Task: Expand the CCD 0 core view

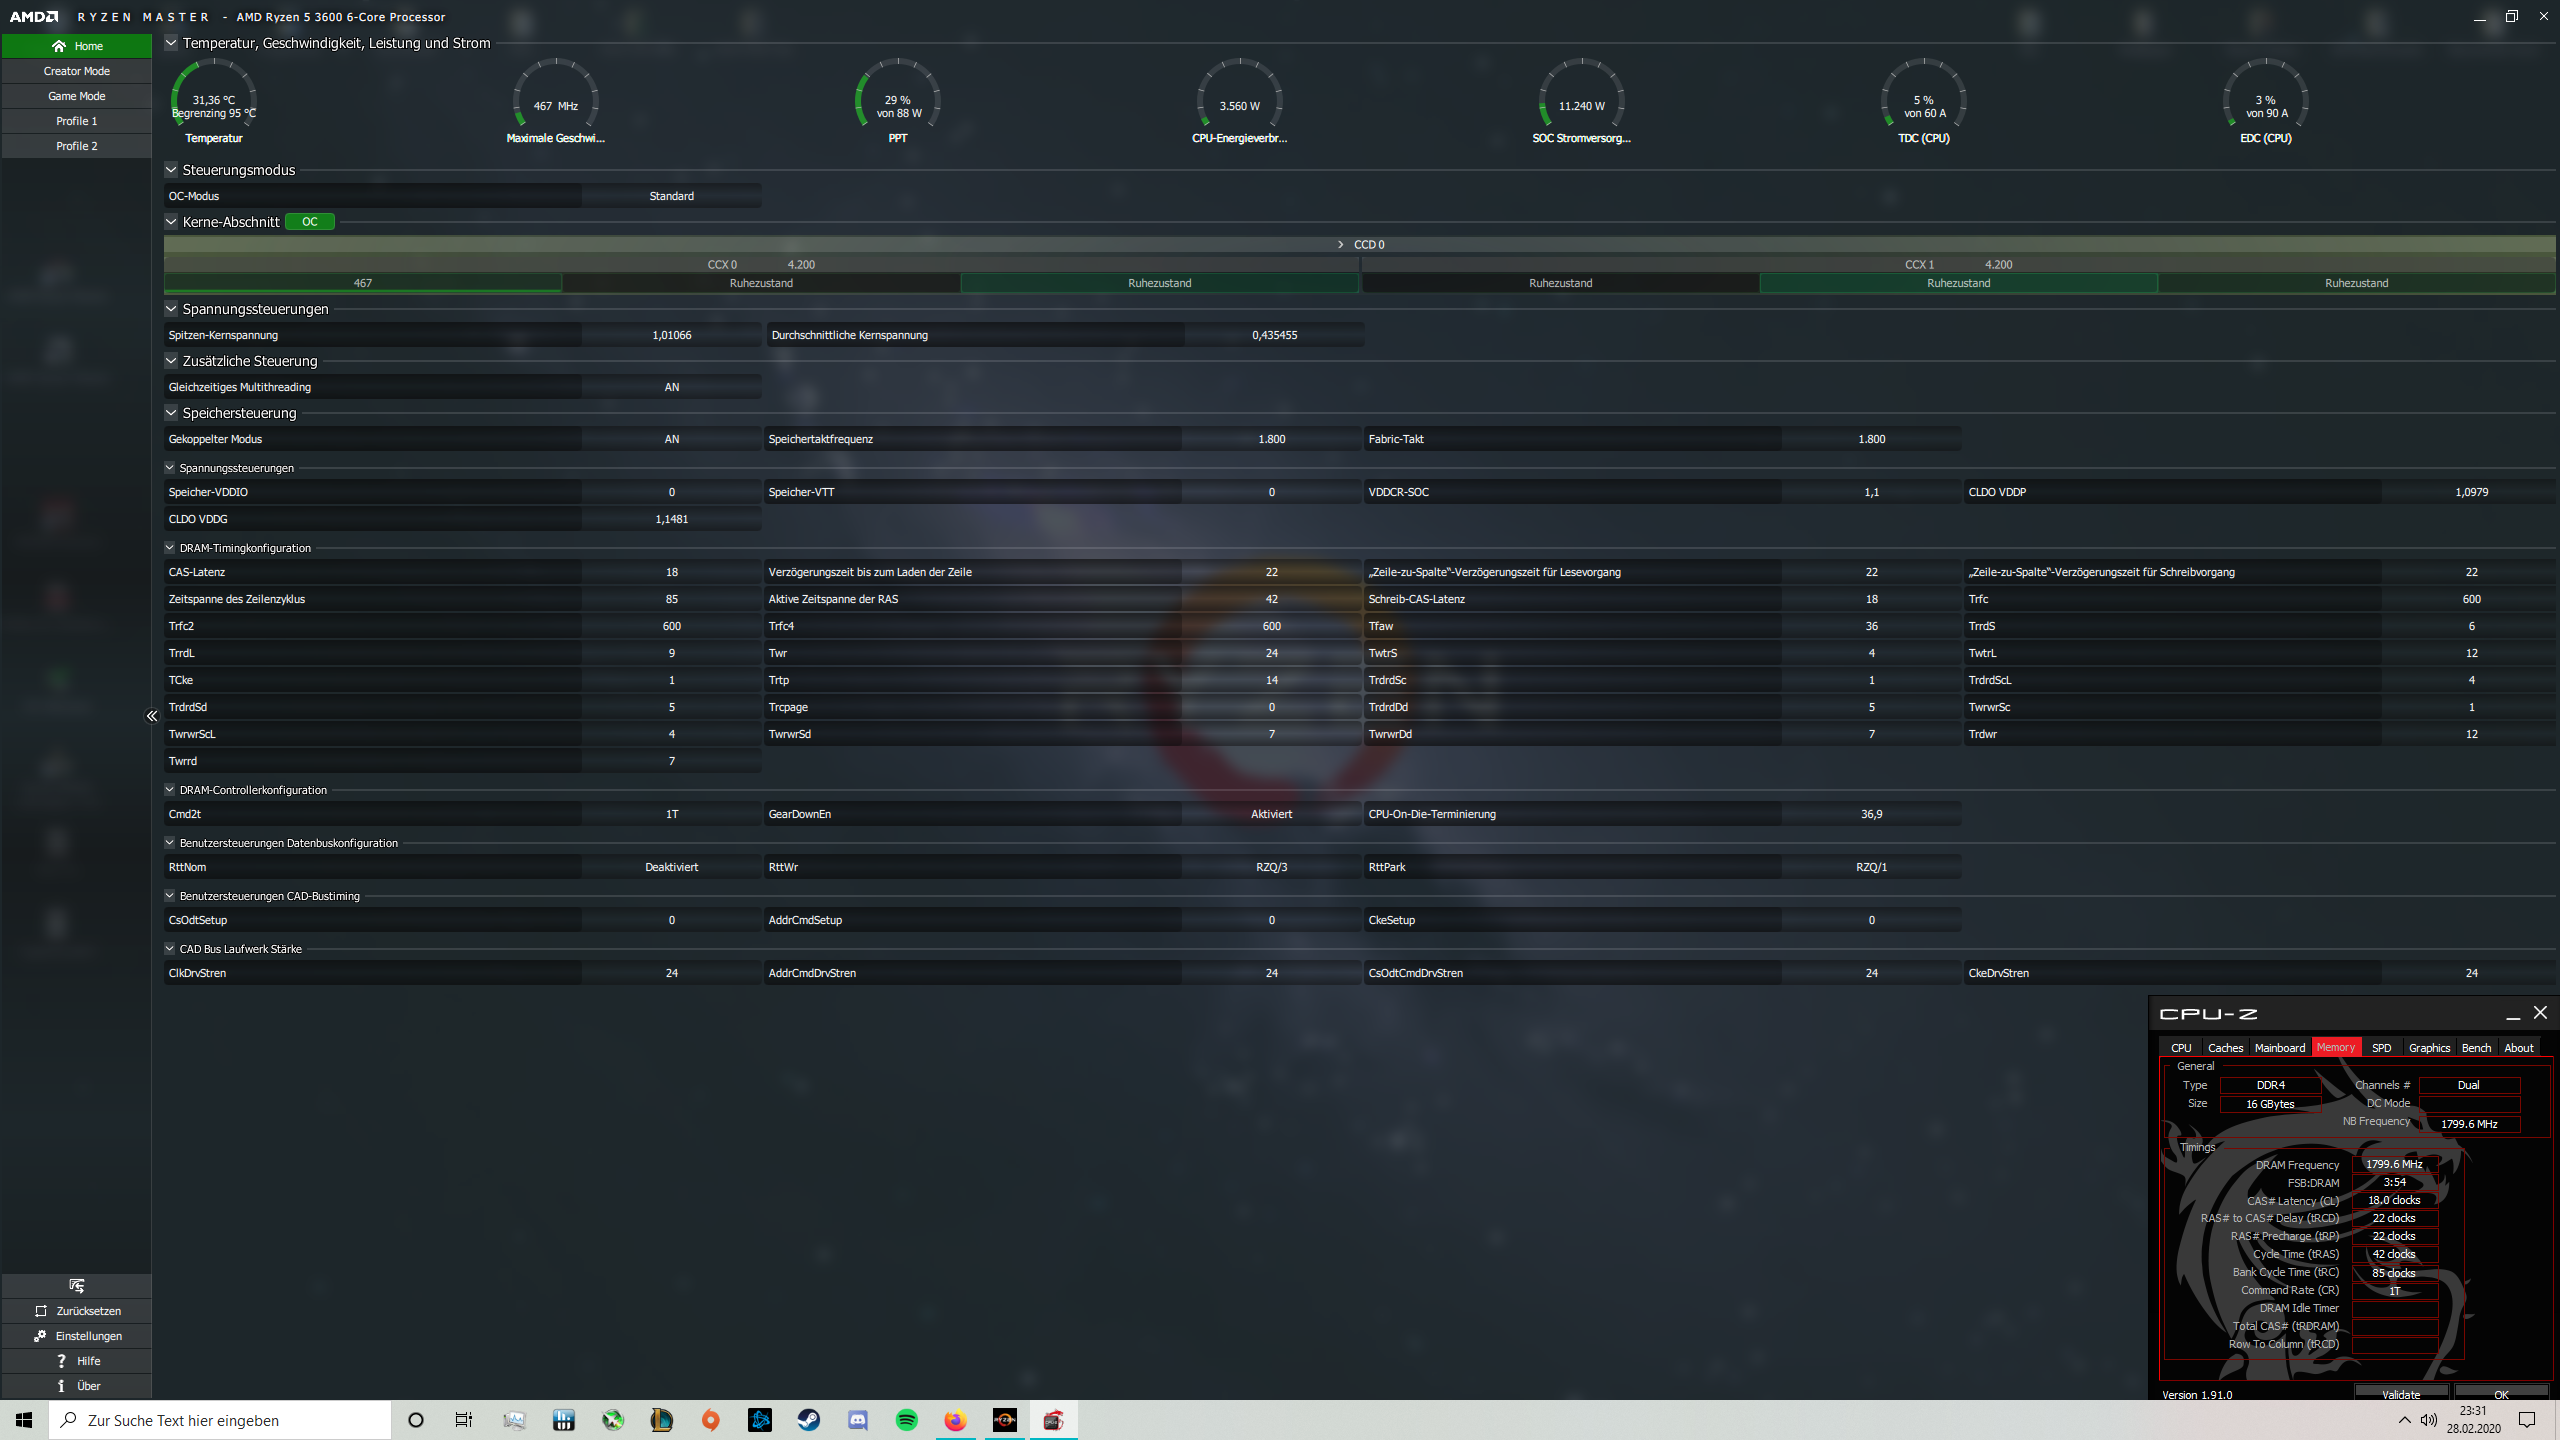Action: 1338,243
